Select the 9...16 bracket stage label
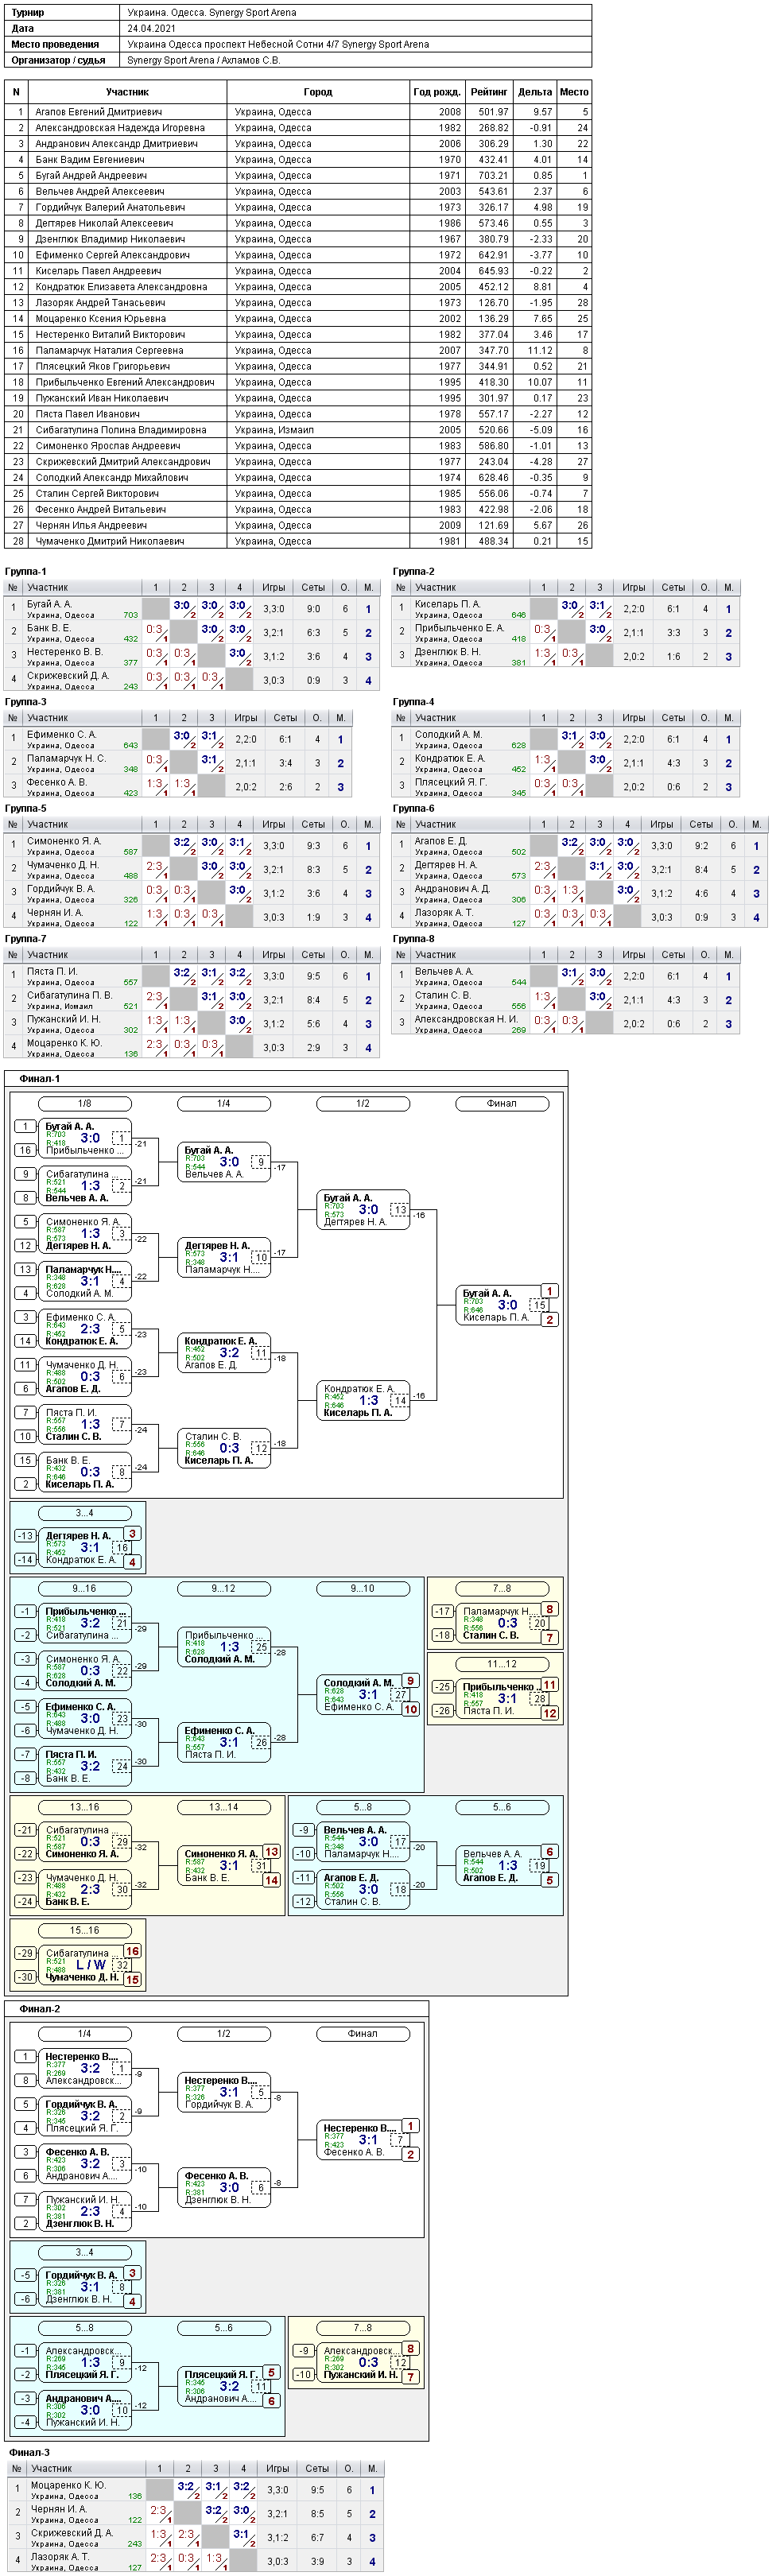The image size is (776, 2576). click(x=84, y=1589)
